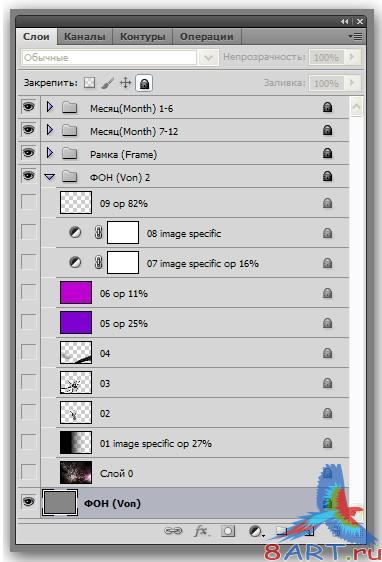Show the 06 op 11% layer

point(29,291)
